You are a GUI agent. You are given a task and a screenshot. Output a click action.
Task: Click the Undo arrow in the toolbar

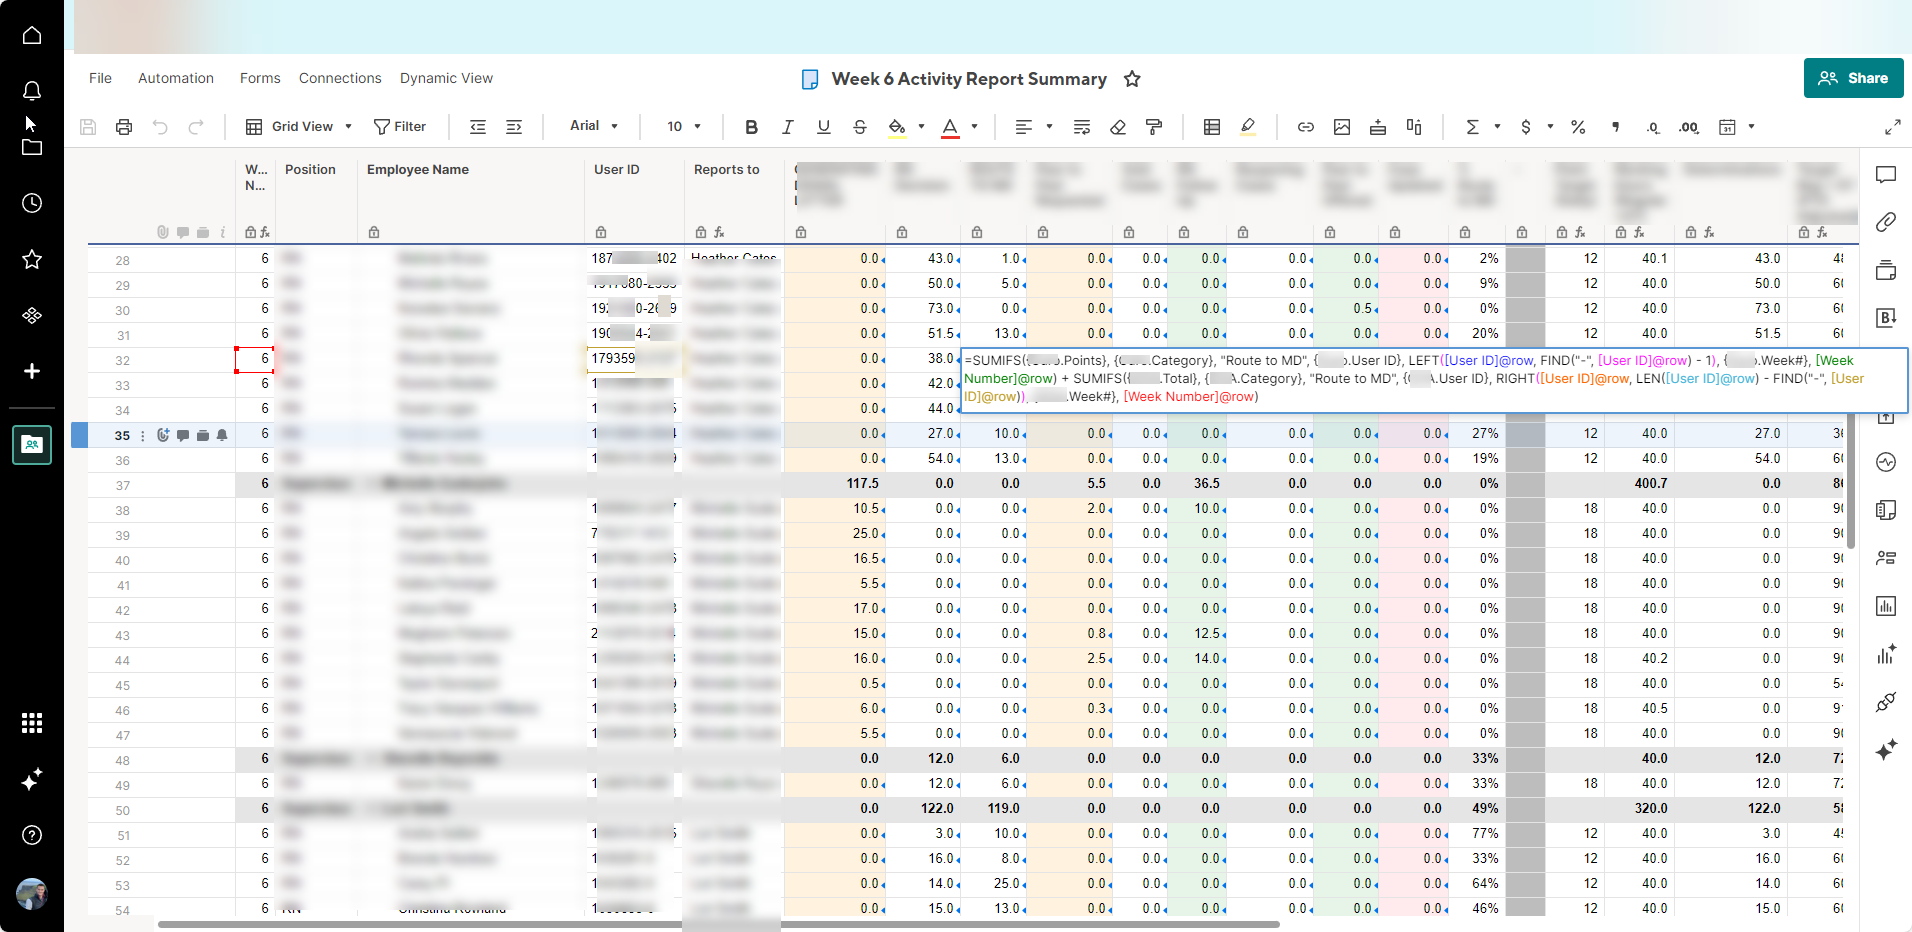point(160,127)
